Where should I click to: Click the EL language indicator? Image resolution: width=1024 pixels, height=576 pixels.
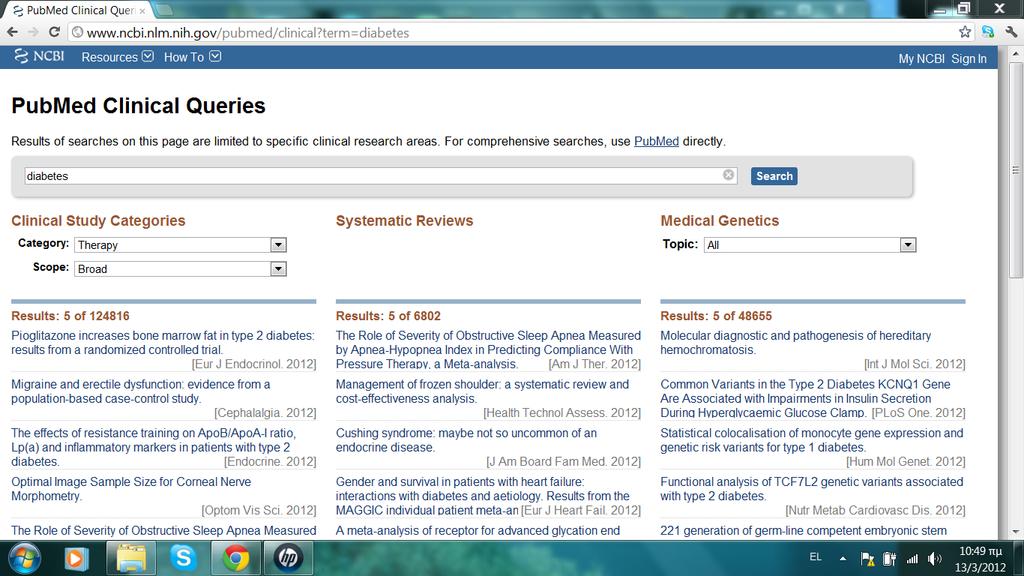click(x=815, y=557)
